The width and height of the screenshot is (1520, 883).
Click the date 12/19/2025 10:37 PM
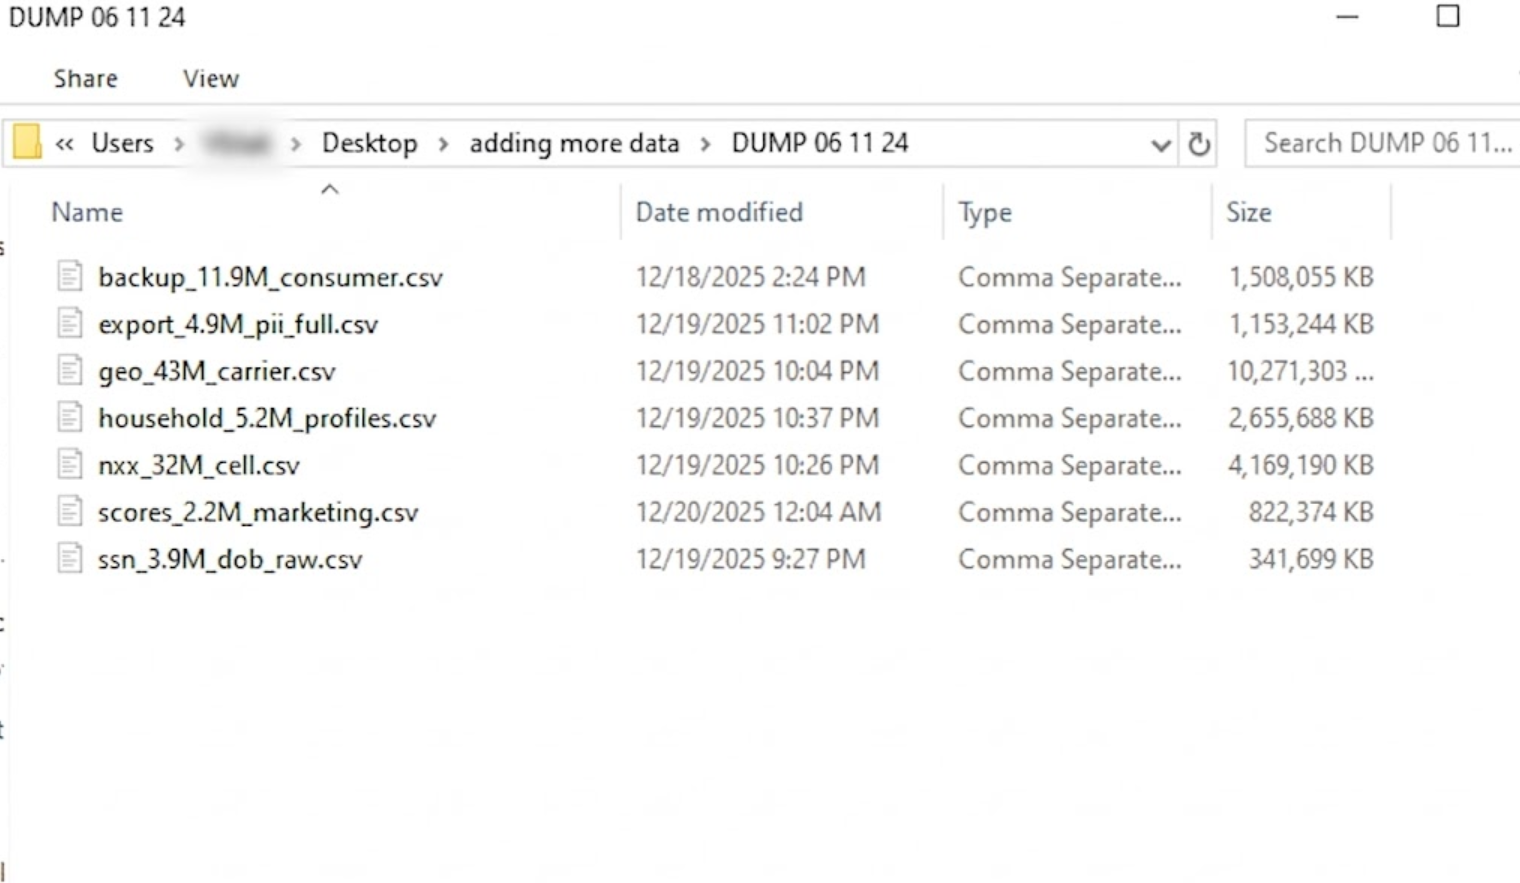(x=757, y=418)
